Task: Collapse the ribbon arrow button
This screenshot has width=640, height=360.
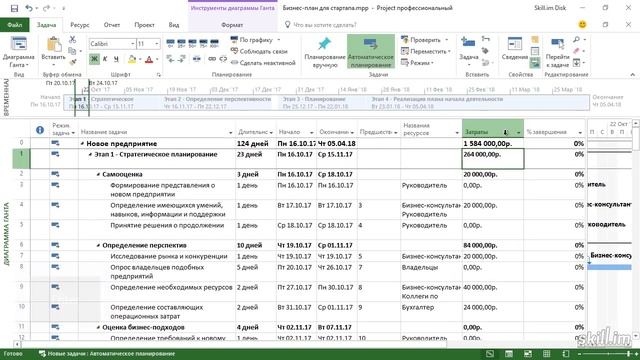Action: coord(632,74)
